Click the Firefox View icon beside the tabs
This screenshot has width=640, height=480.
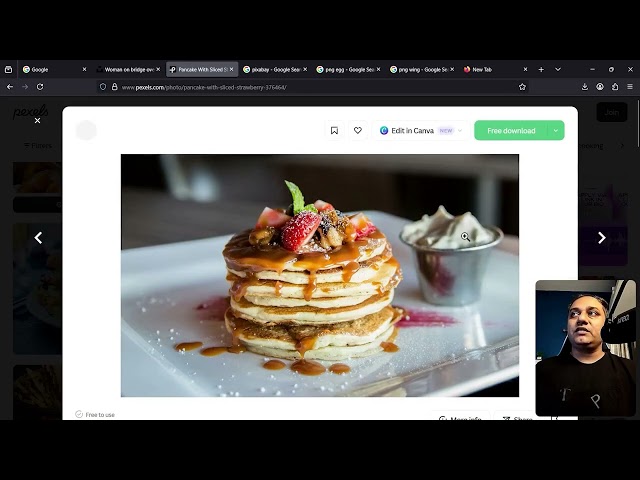tap(8, 70)
